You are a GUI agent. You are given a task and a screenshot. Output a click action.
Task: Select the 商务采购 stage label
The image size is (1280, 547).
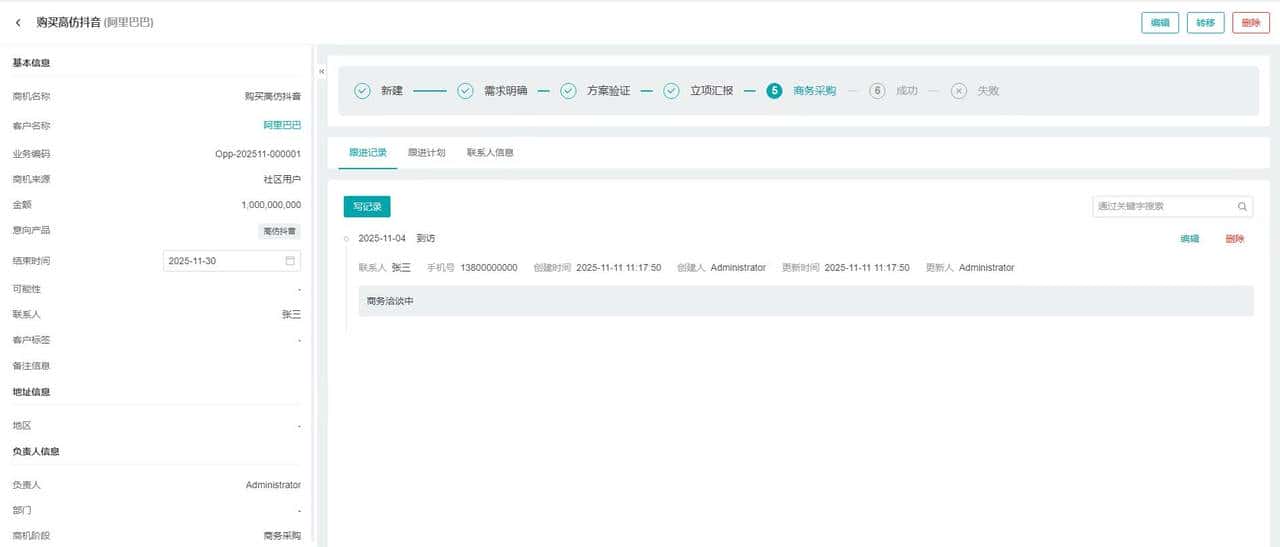point(815,91)
